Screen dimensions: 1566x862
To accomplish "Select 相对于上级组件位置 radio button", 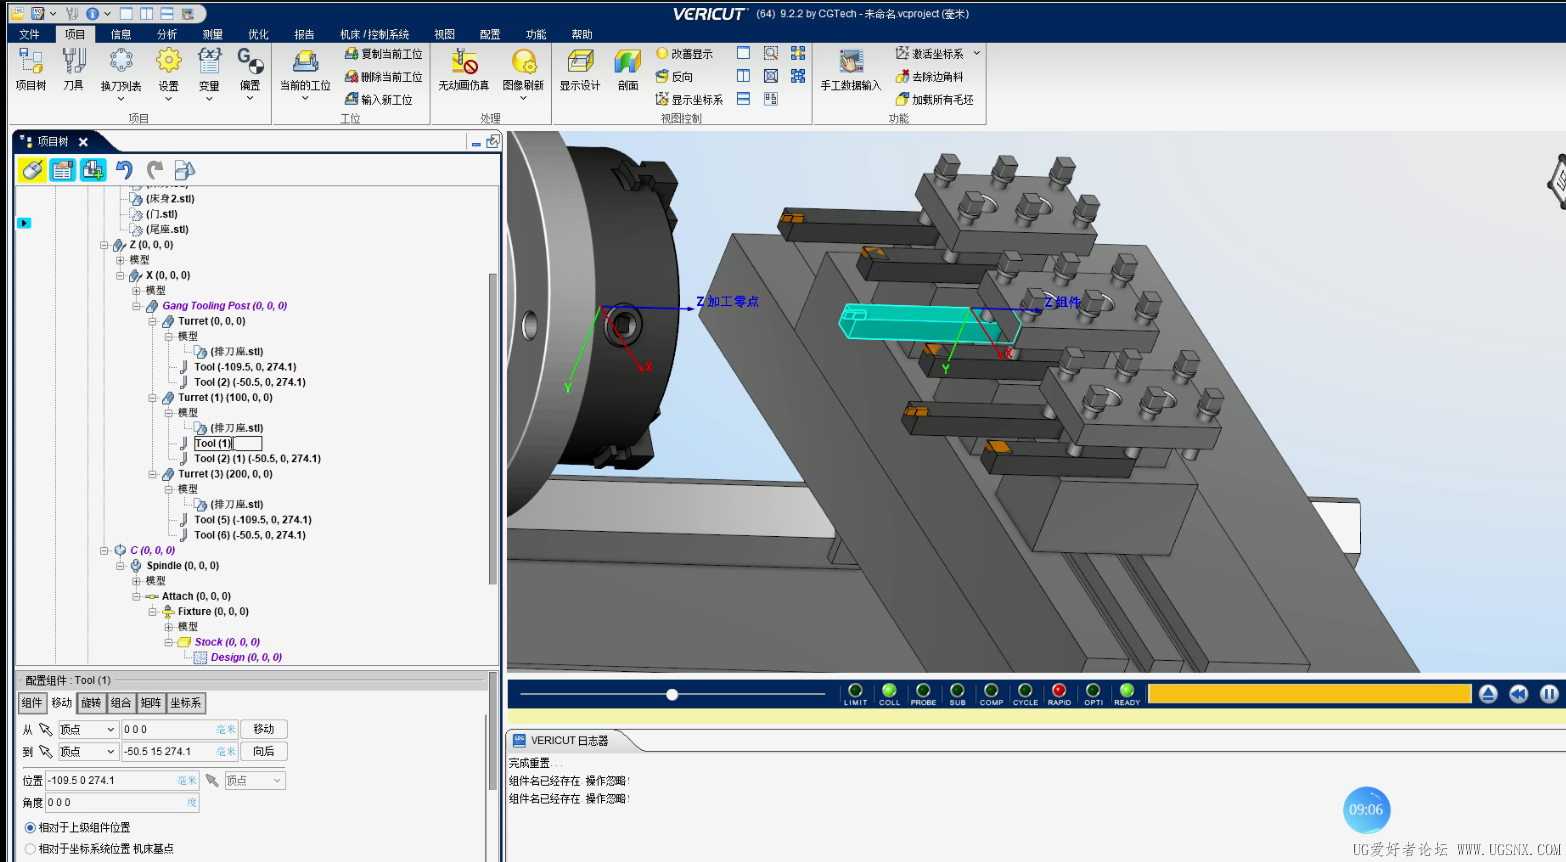I will [30, 828].
